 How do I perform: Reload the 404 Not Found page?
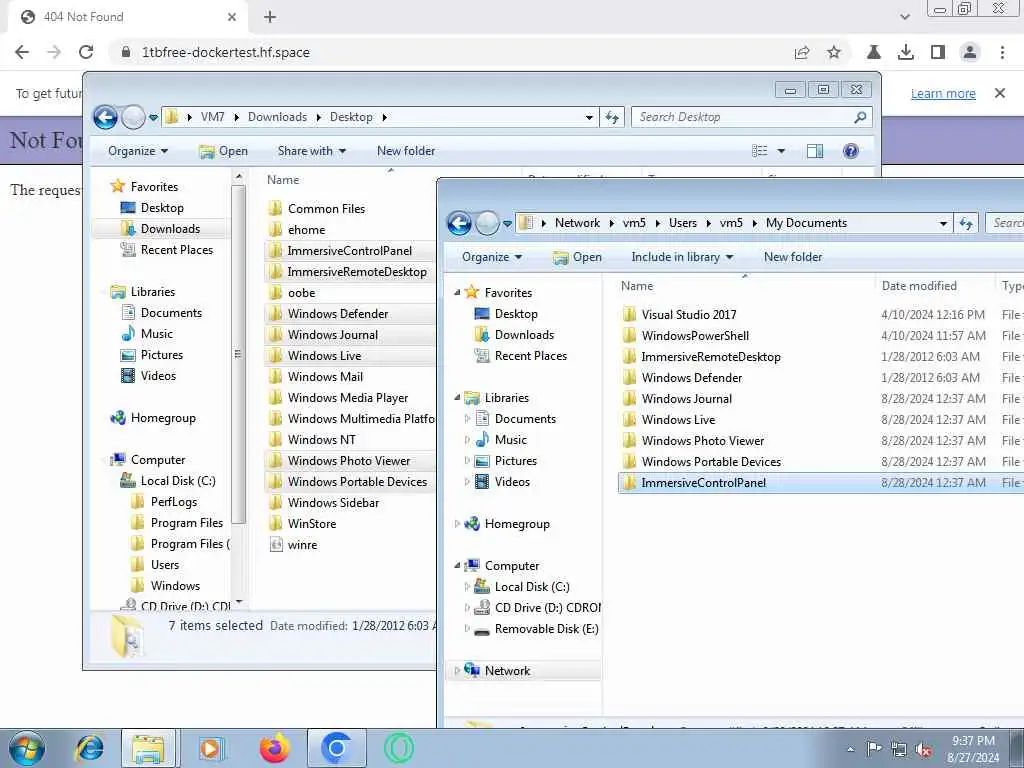click(x=86, y=52)
